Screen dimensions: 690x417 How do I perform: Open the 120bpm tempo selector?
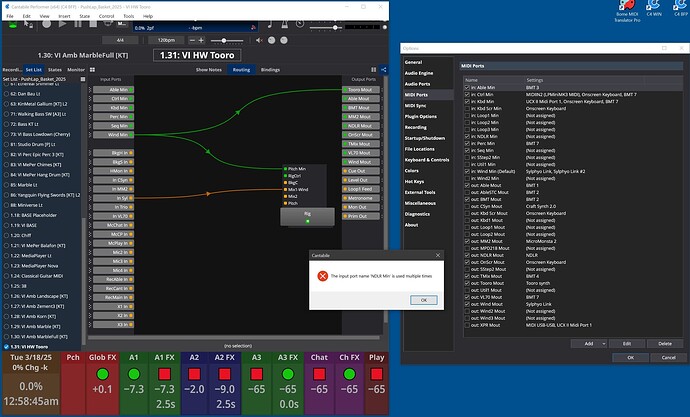point(166,40)
